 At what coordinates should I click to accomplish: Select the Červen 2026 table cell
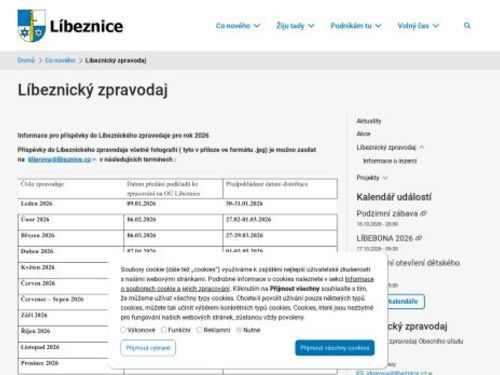tap(63, 286)
